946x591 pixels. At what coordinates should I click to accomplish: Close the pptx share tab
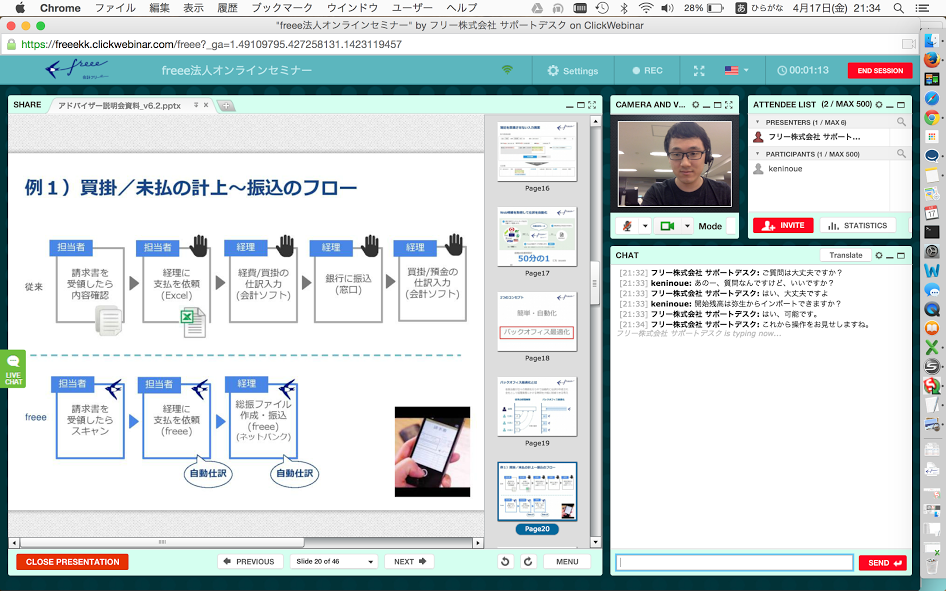tap(206, 105)
